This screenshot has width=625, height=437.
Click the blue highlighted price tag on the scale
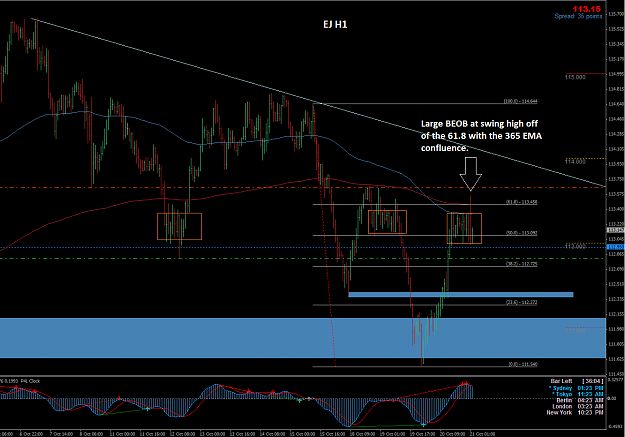(615, 247)
